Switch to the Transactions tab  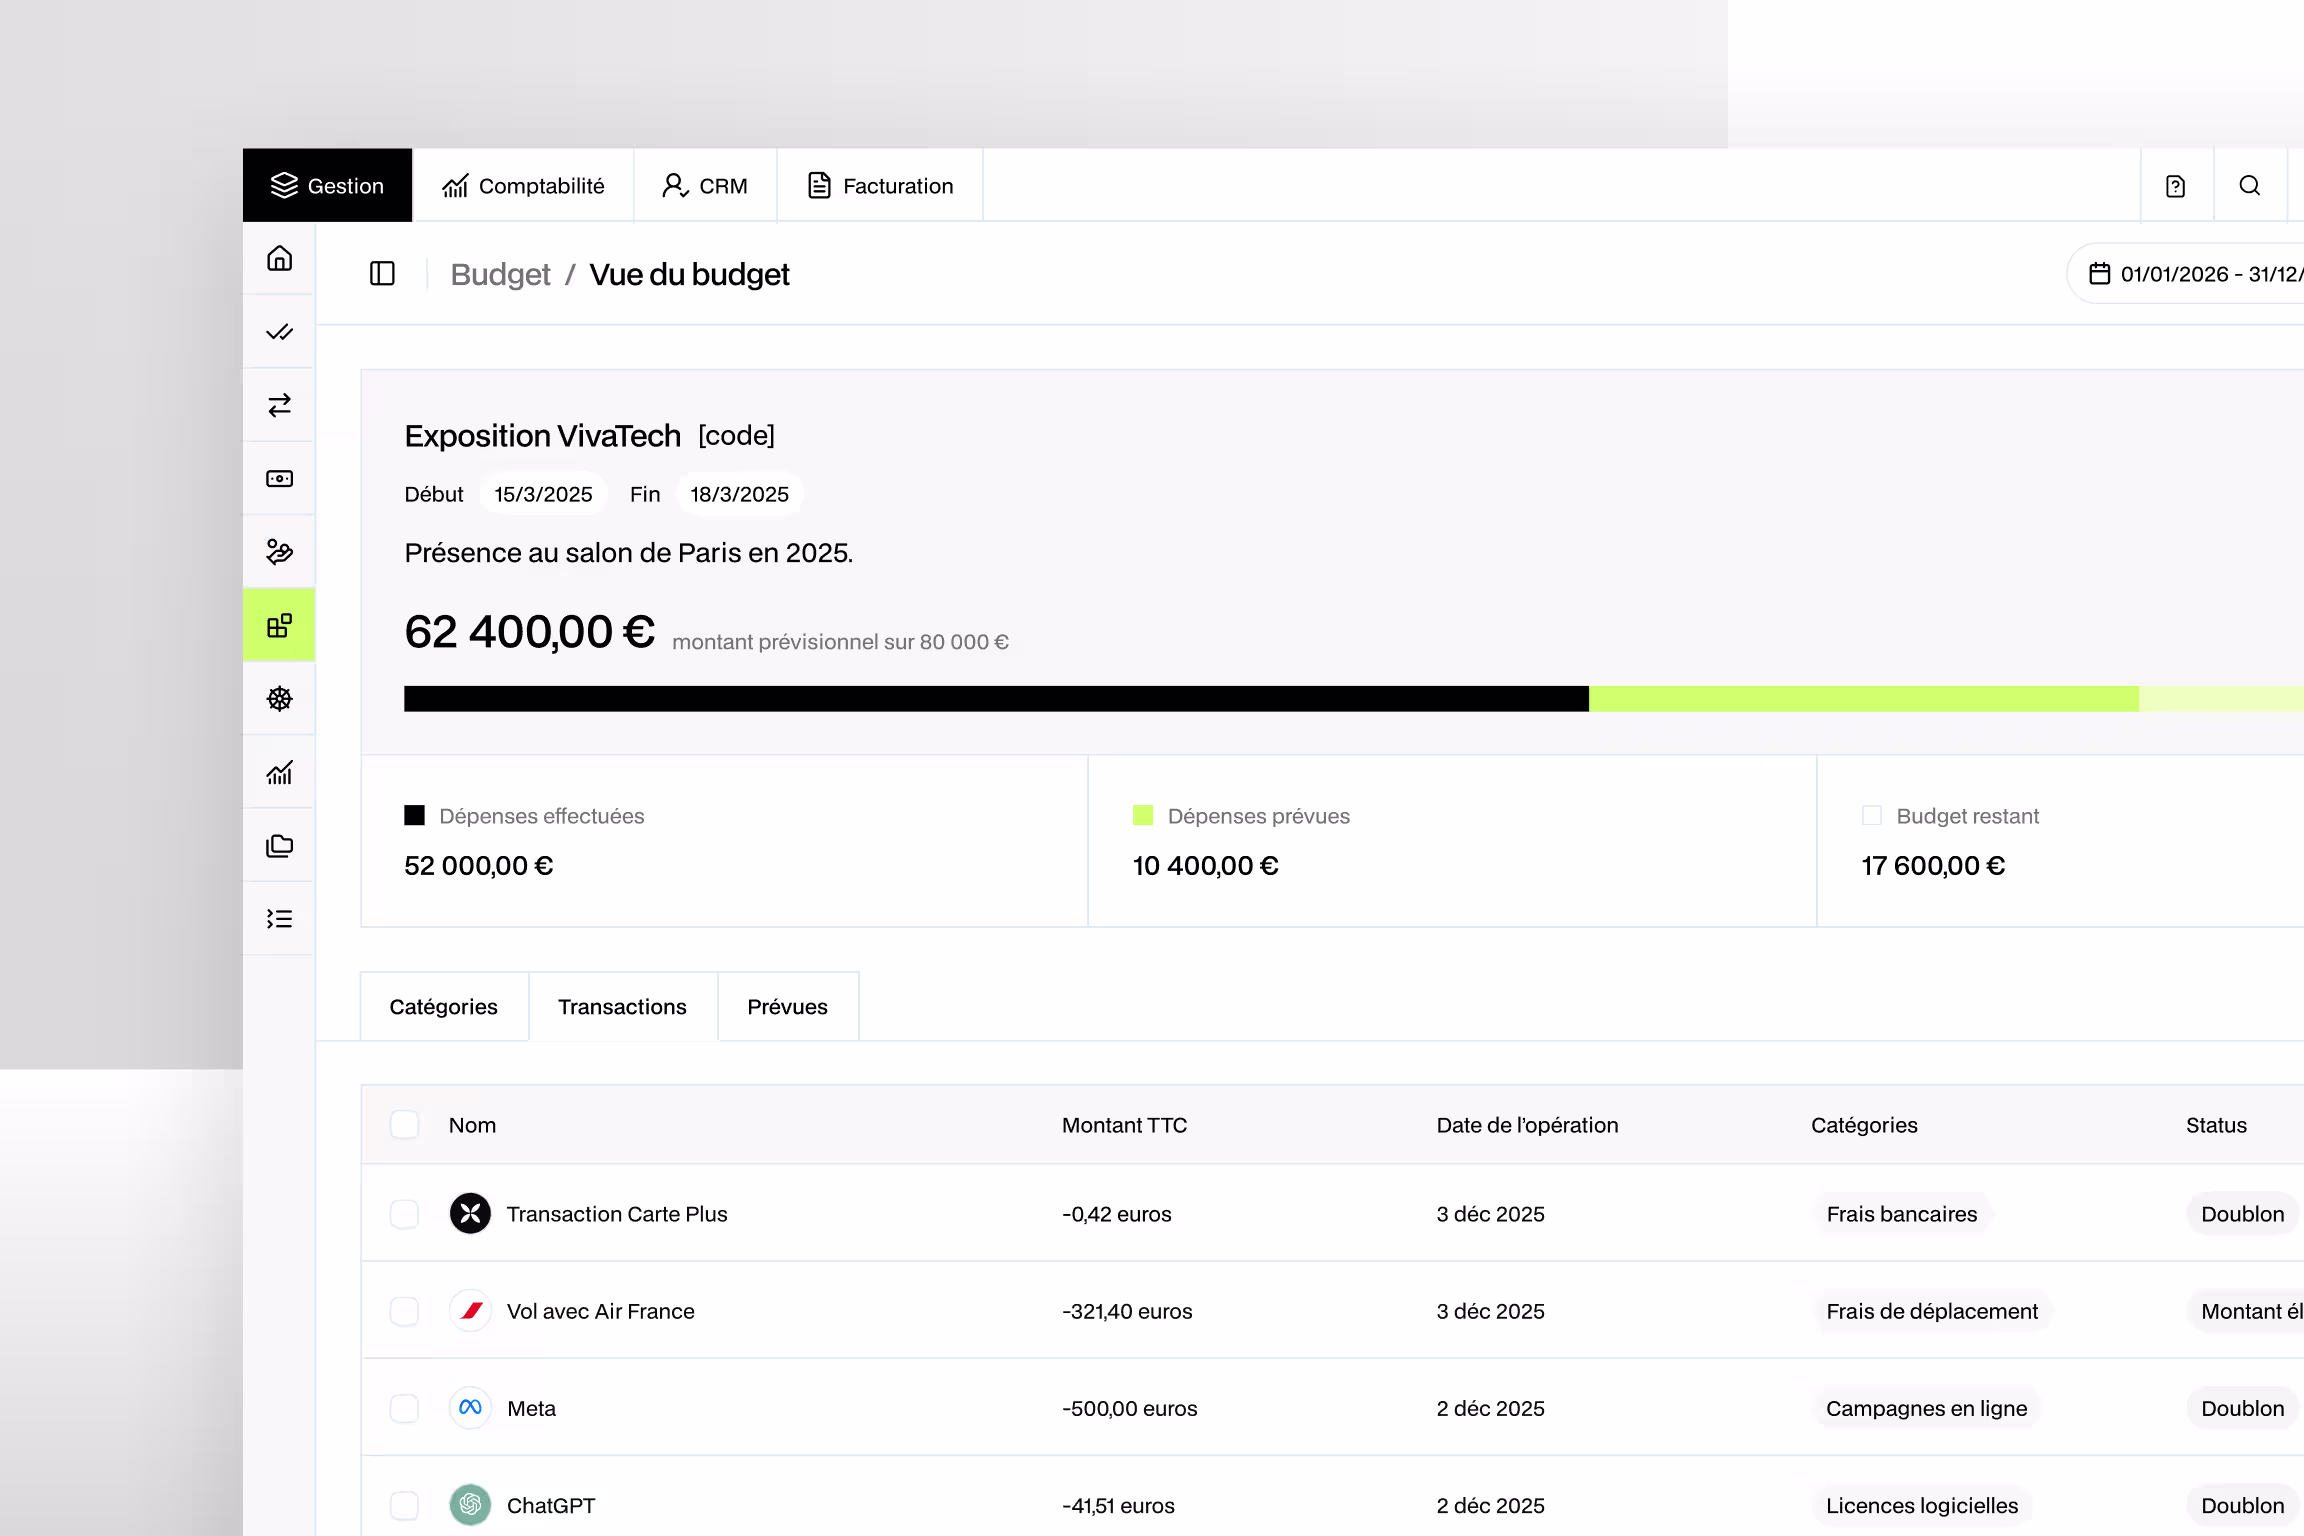click(622, 1007)
